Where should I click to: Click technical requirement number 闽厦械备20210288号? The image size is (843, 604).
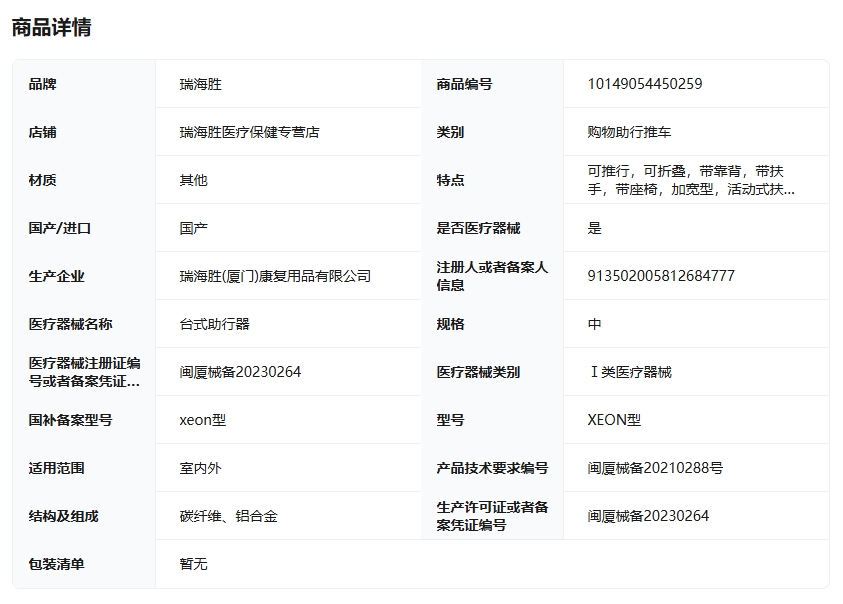point(655,468)
